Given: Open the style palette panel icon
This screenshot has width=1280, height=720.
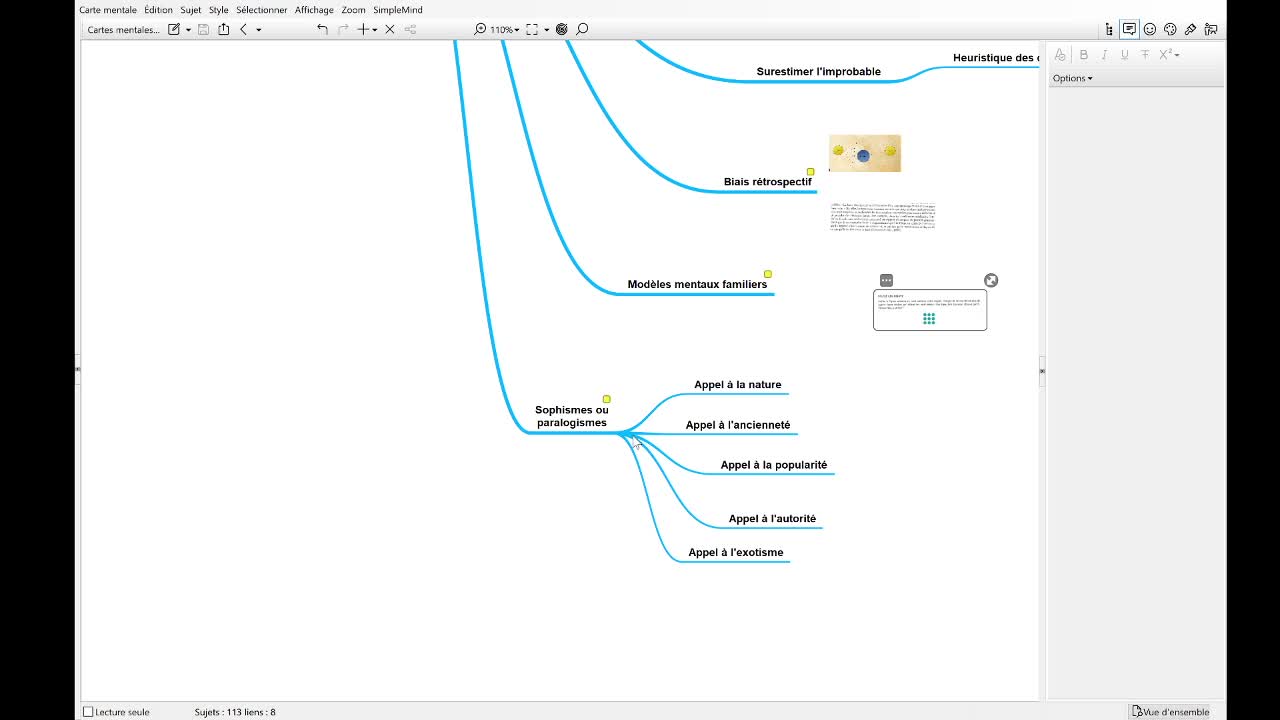Looking at the screenshot, I should 1170,30.
